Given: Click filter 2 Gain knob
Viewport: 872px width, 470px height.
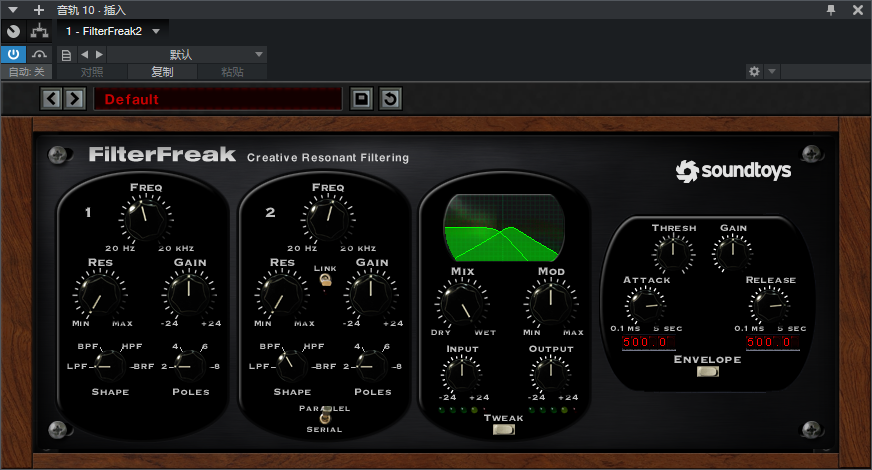Looking at the screenshot, I should coord(371,295).
